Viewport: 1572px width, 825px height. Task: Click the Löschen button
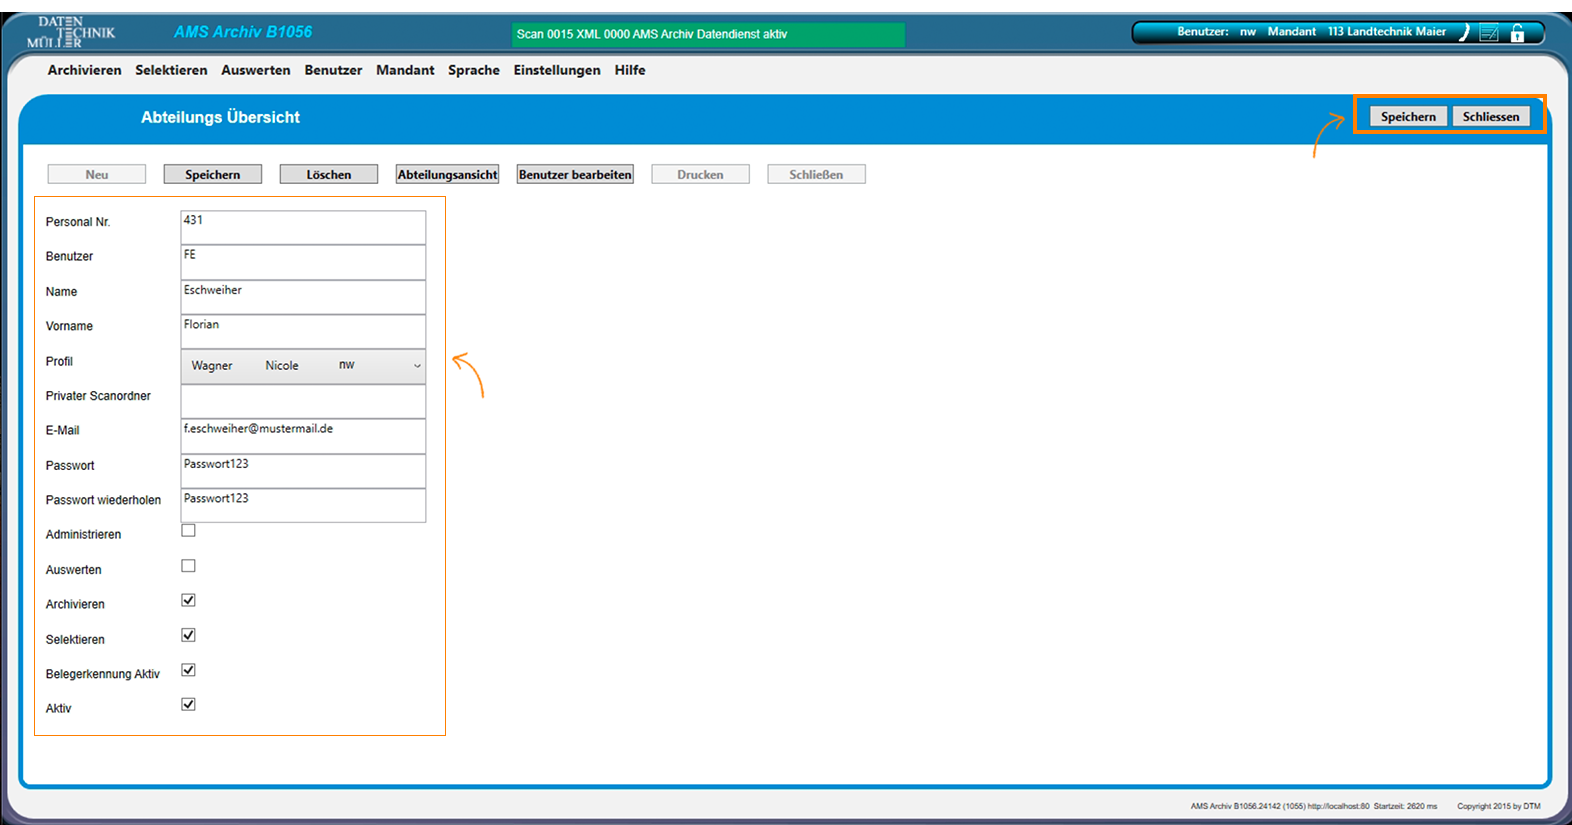point(329,175)
